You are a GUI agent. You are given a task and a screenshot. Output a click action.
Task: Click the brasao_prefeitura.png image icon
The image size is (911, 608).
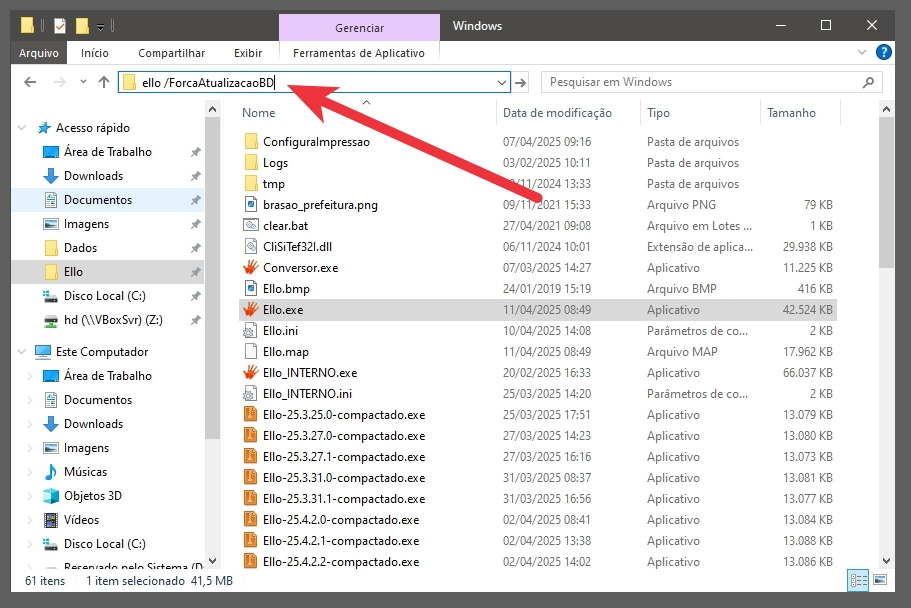[x=250, y=205]
